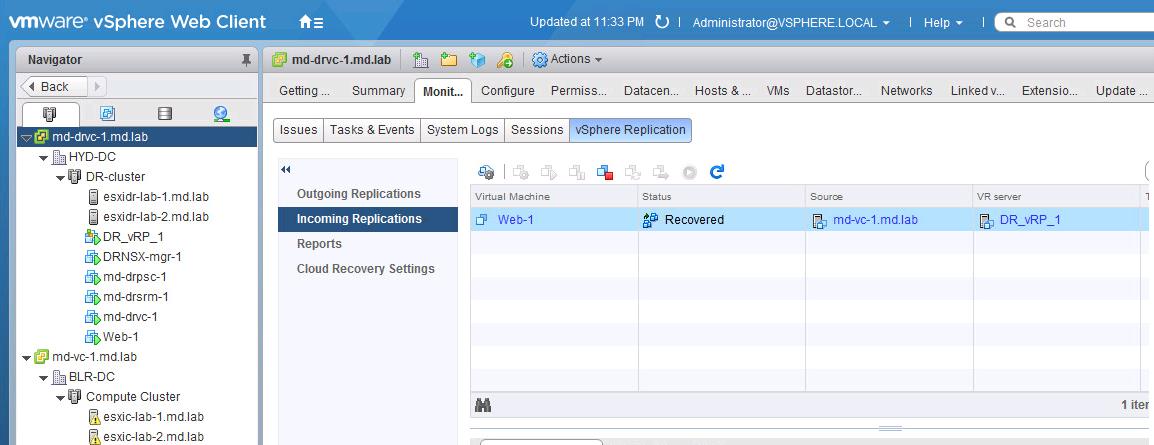Select DRNSX-mgr-1 VM in tree
Image resolution: width=1154 pixels, height=445 pixels.
tap(142, 257)
